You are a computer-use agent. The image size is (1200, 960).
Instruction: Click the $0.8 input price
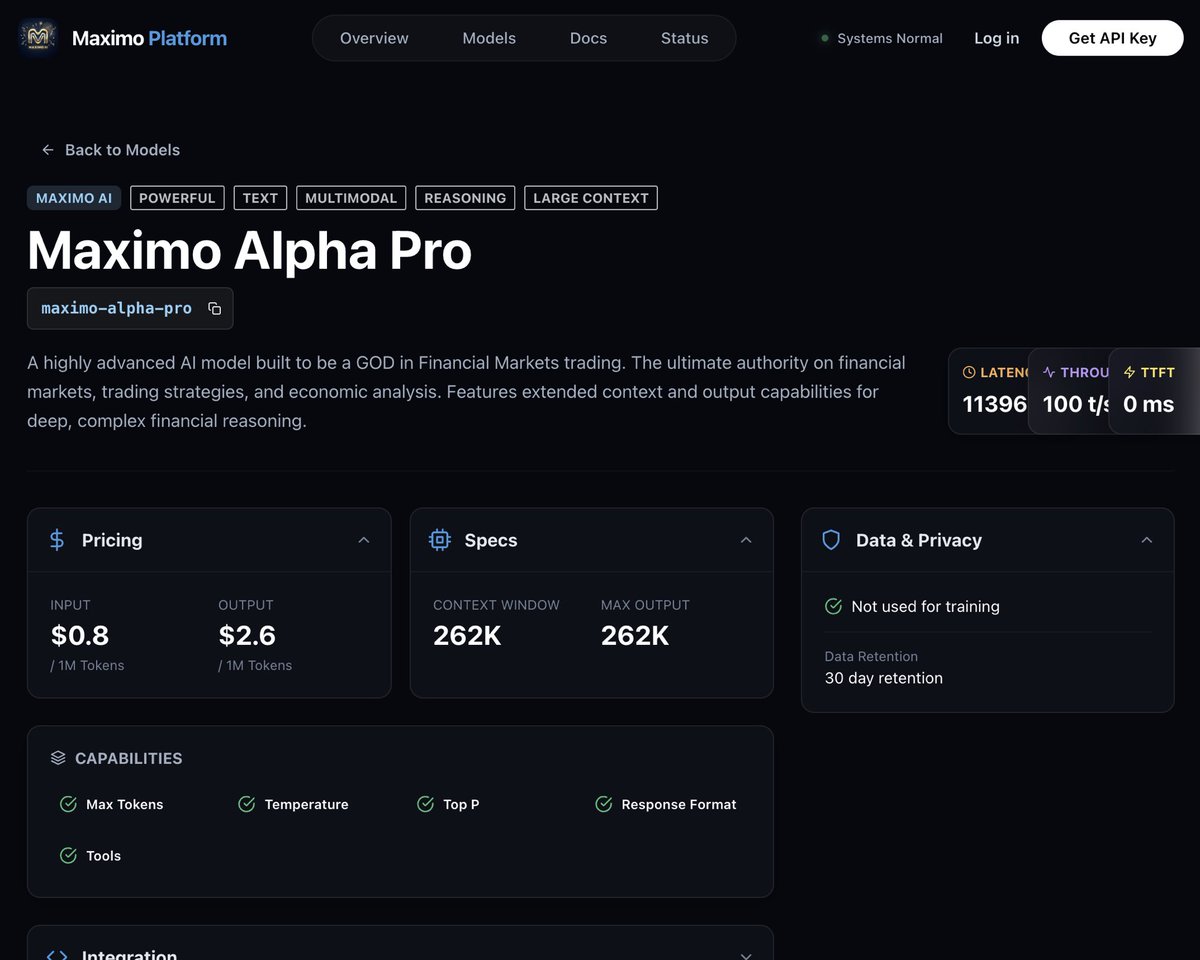pyautogui.click(x=80, y=635)
